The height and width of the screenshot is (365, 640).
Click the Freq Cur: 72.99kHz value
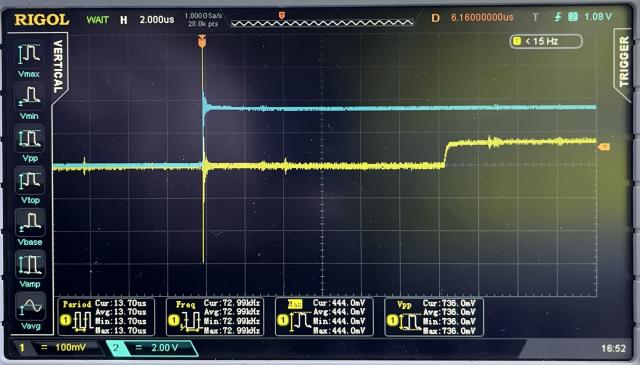pyautogui.click(x=231, y=303)
